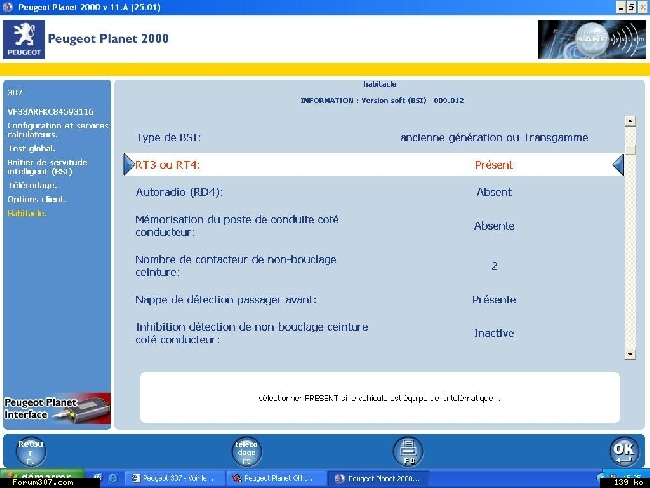Click the Retour back button
650x488 pixels.
point(31,452)
